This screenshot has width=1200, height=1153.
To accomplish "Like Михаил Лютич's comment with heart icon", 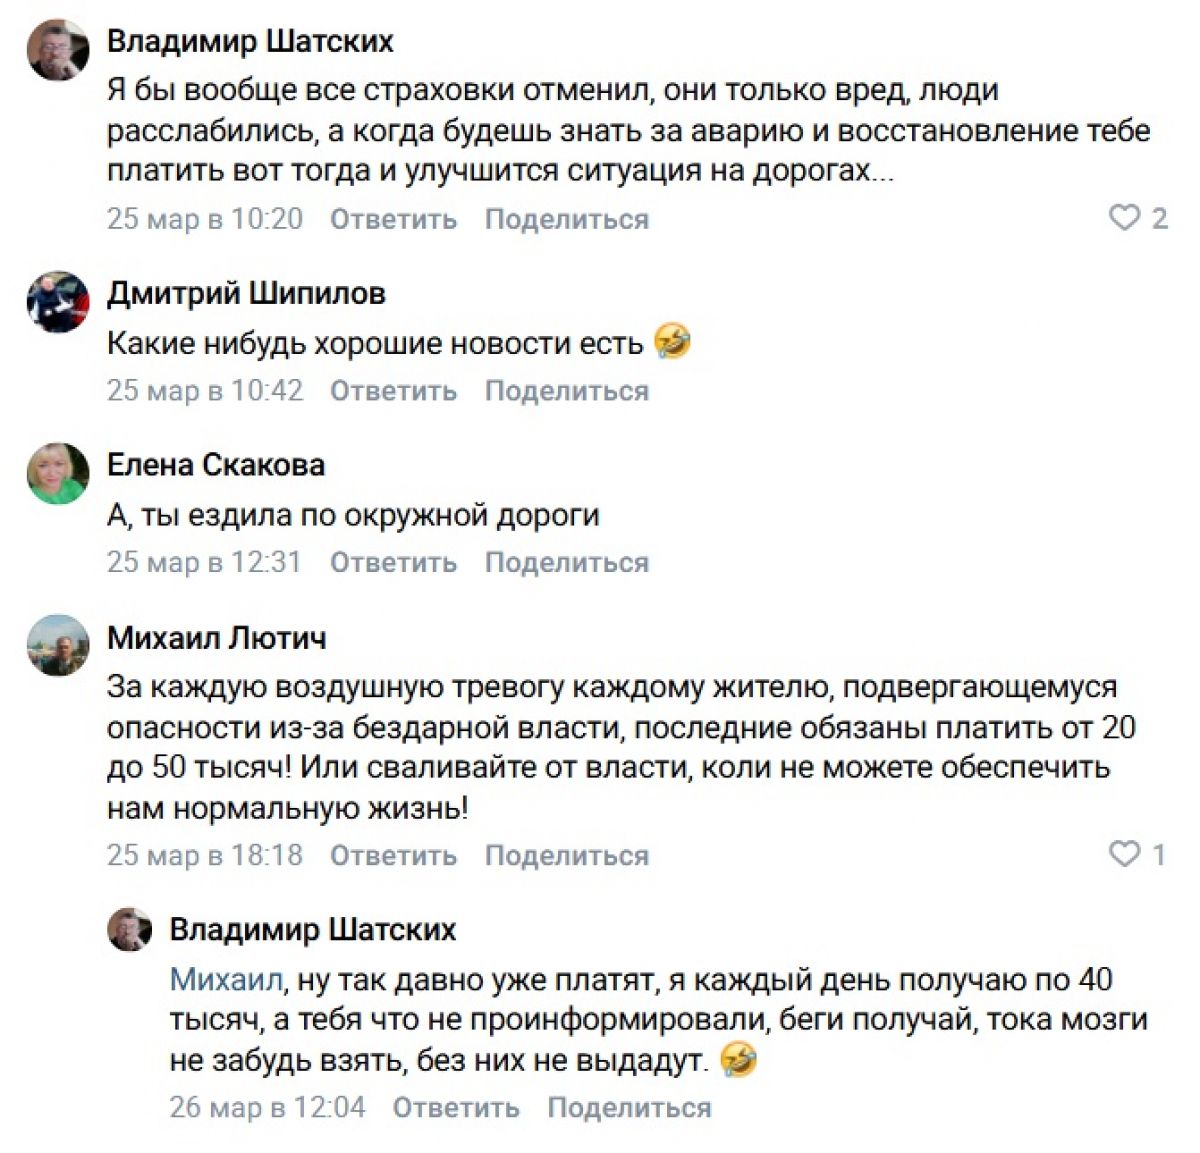I will point(1124,854).
